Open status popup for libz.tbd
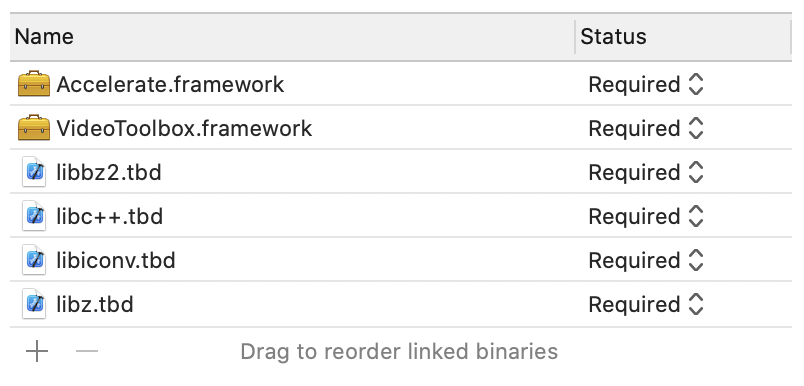Viewport: 804px width, 386px height. pos(646,305)
